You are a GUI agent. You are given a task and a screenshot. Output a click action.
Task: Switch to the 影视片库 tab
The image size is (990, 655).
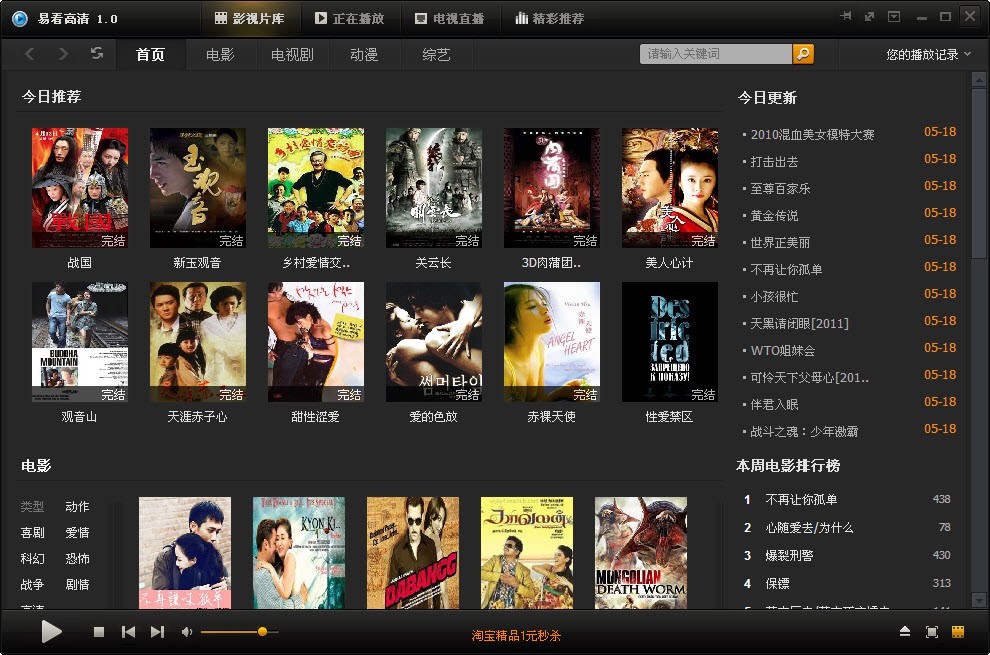click(x=250, y=19)
